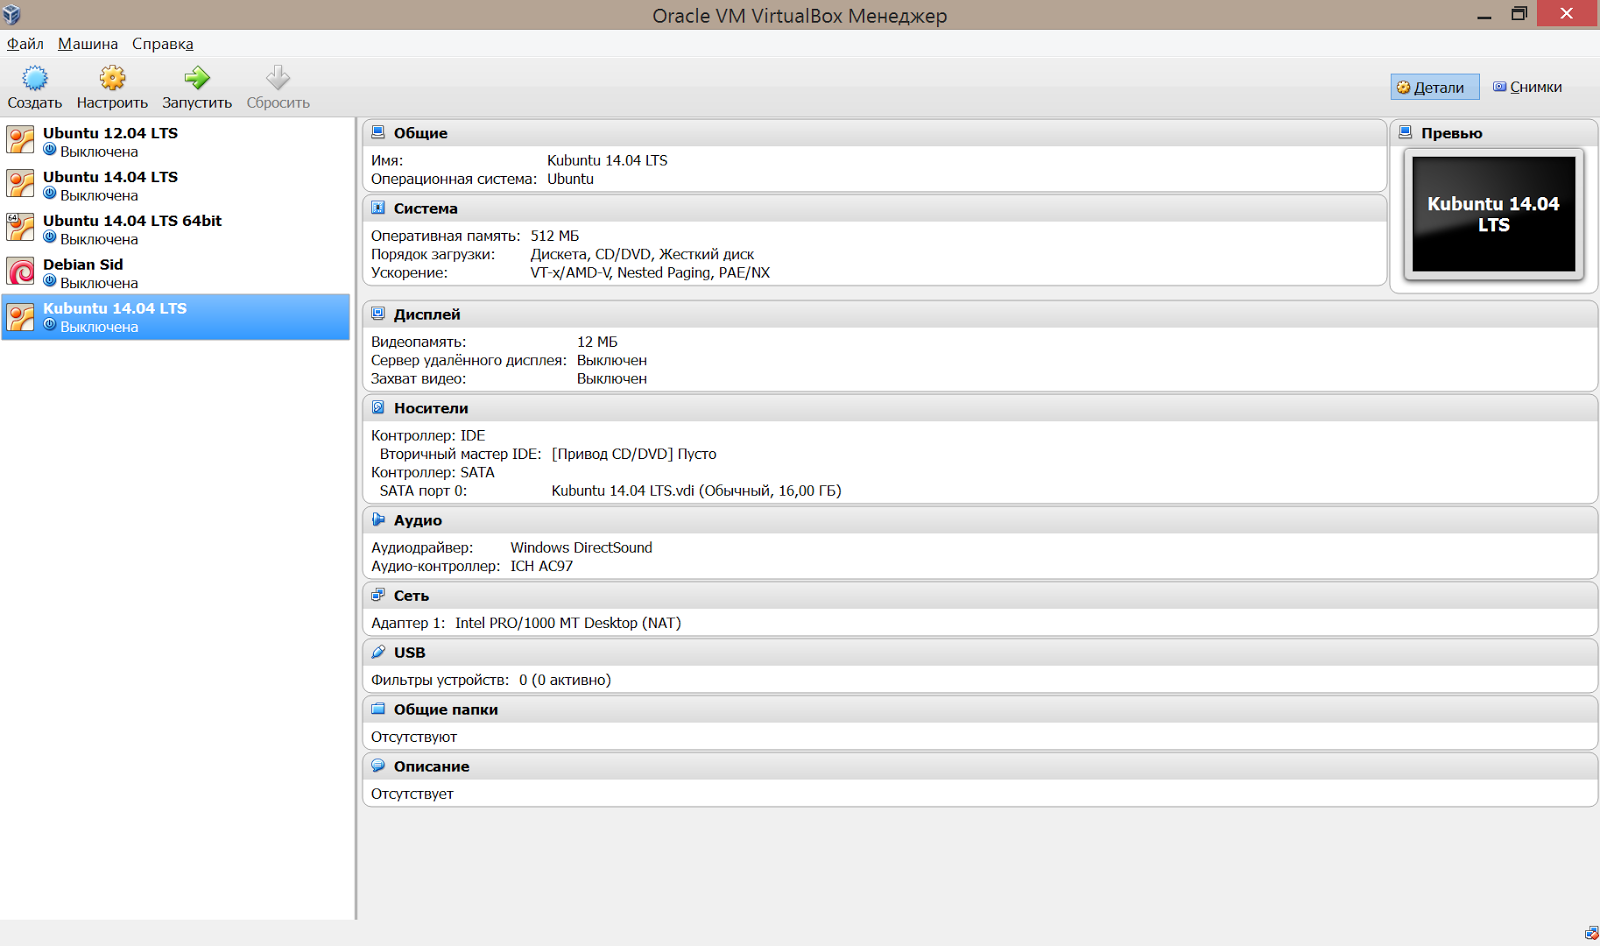Click the Дисплей section monitor icon
Viewport: 1600px width, 946px height.
(x=378, y=314)
